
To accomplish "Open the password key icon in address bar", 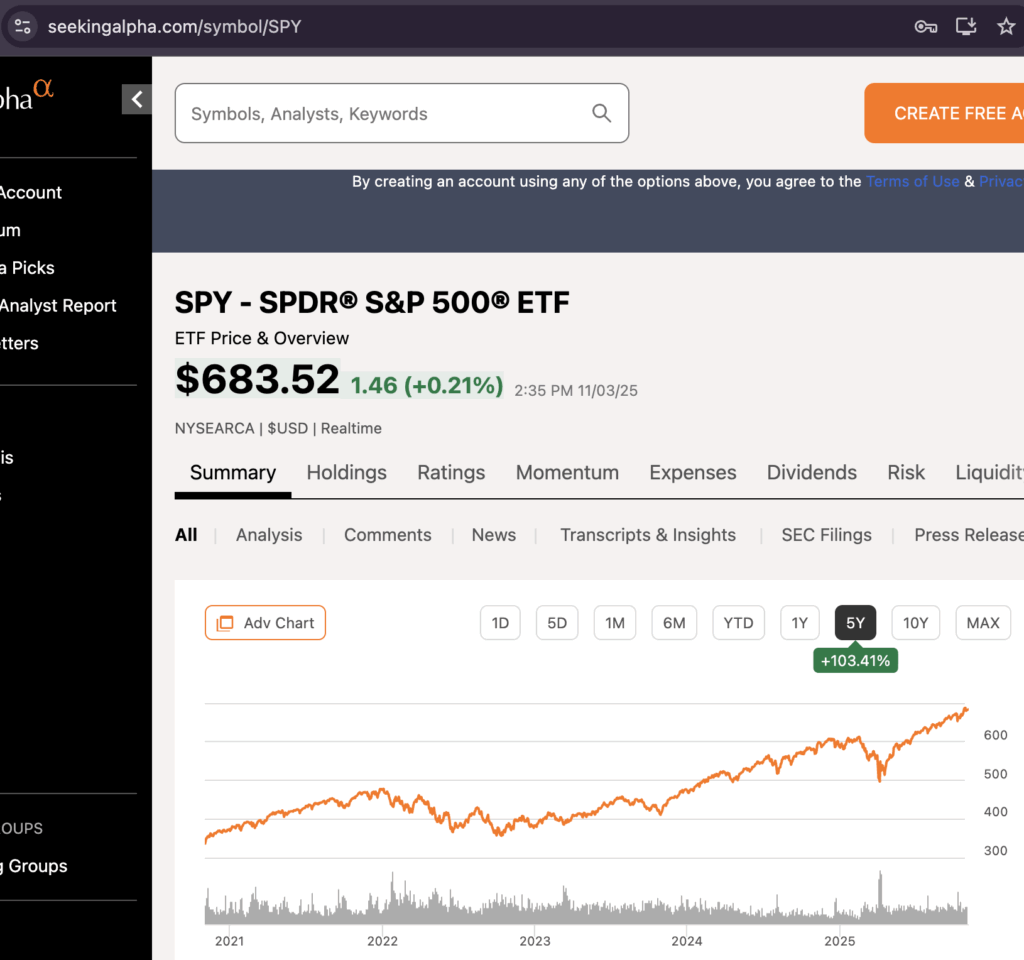I will point(926,27).
